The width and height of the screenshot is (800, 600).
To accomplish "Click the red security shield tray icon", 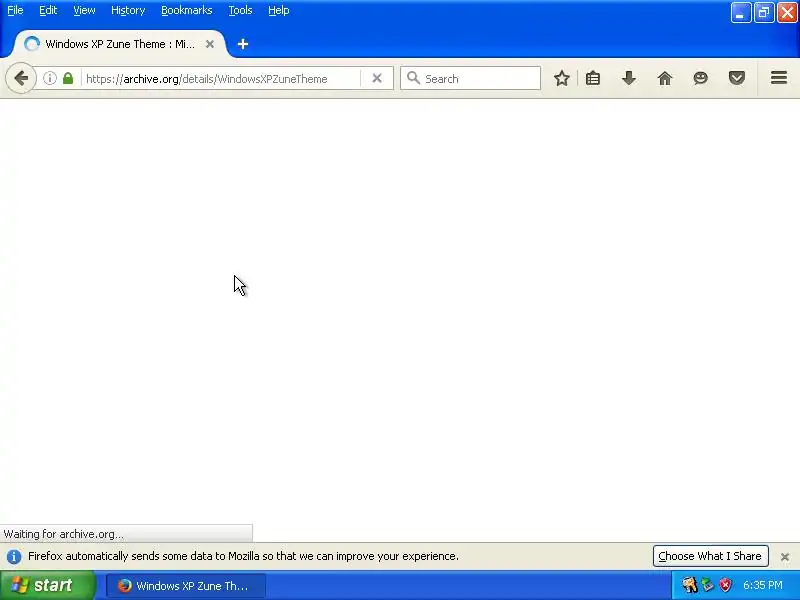I will pyautogui.click(x=725, y=585).
